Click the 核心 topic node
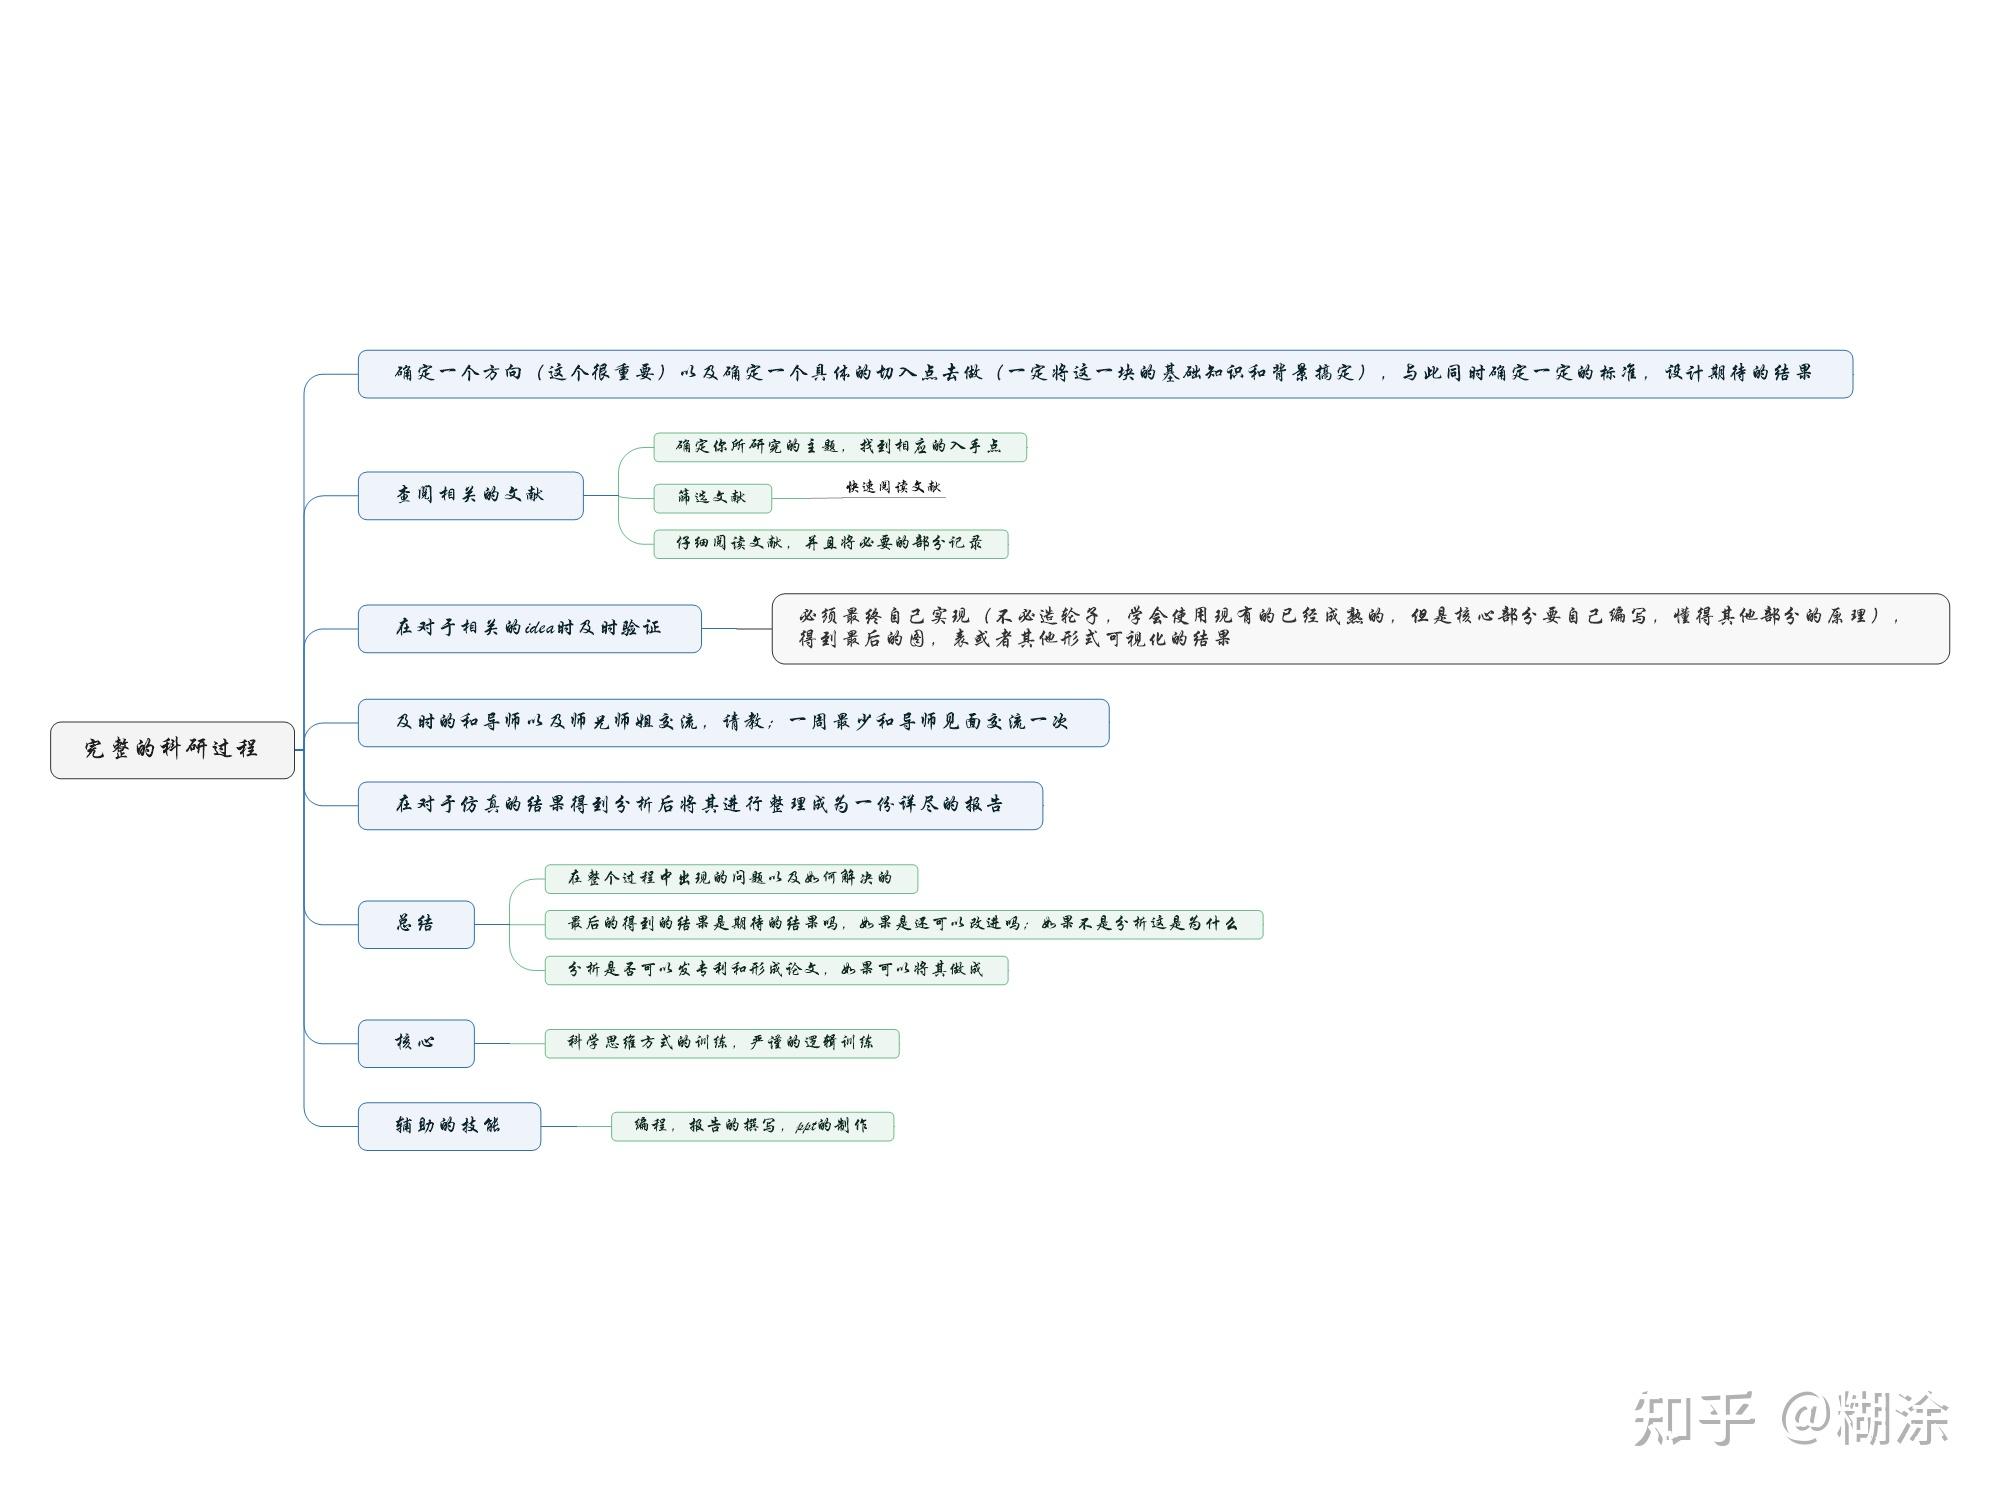2000x1500 pixels. coord(416,1043)
